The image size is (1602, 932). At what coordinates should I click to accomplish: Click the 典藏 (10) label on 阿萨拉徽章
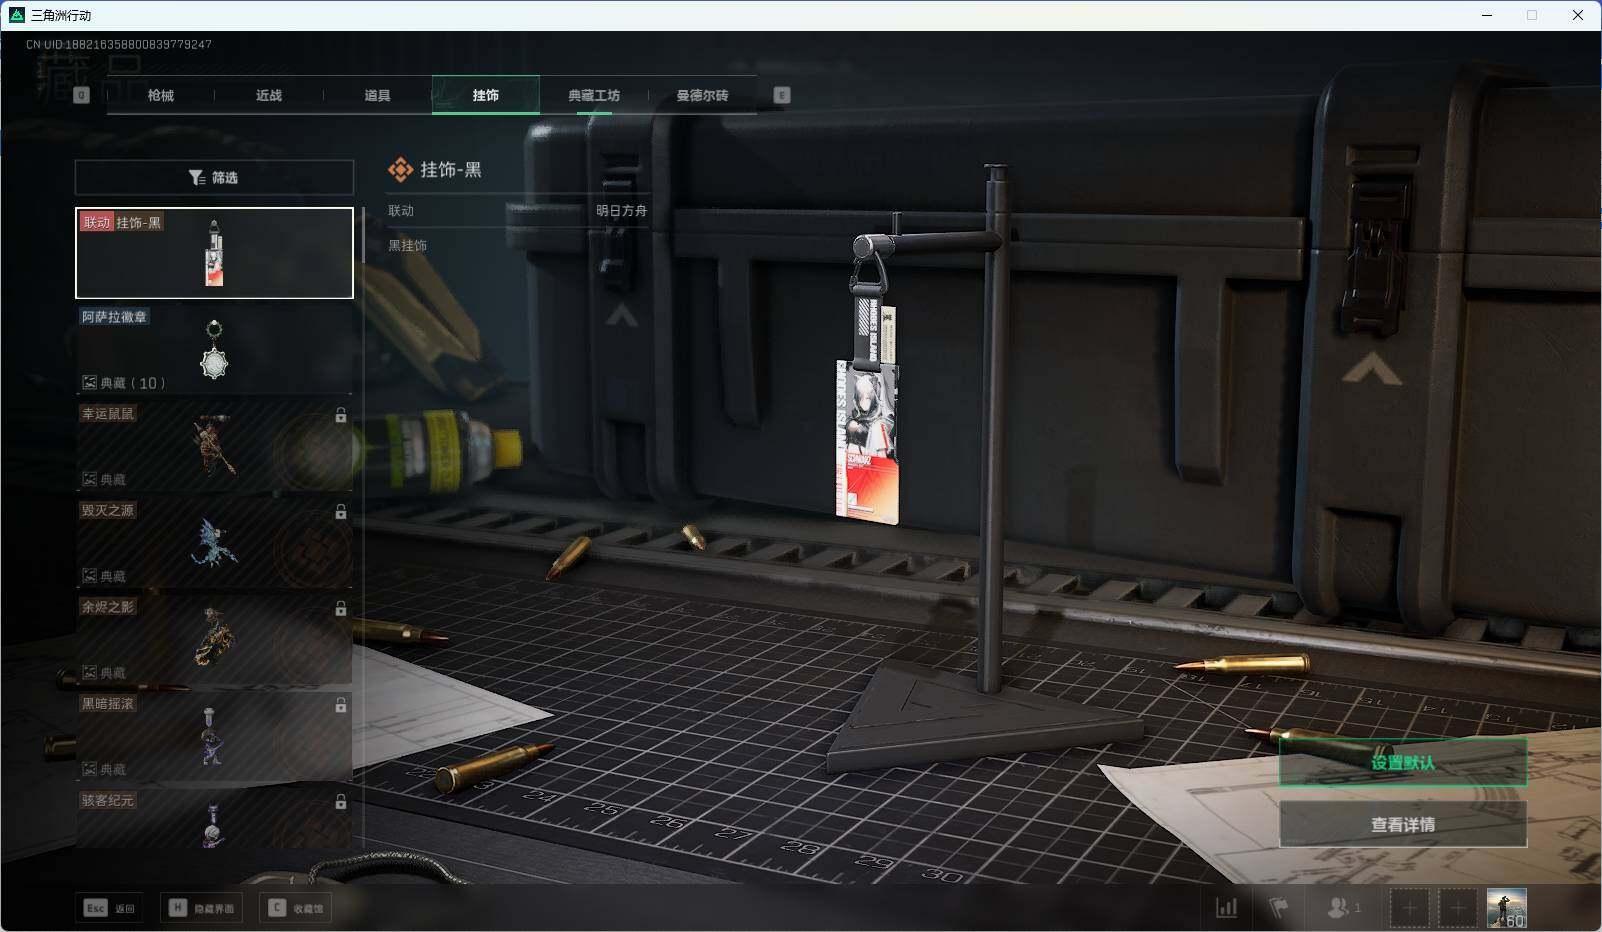[x=133, y=383]
